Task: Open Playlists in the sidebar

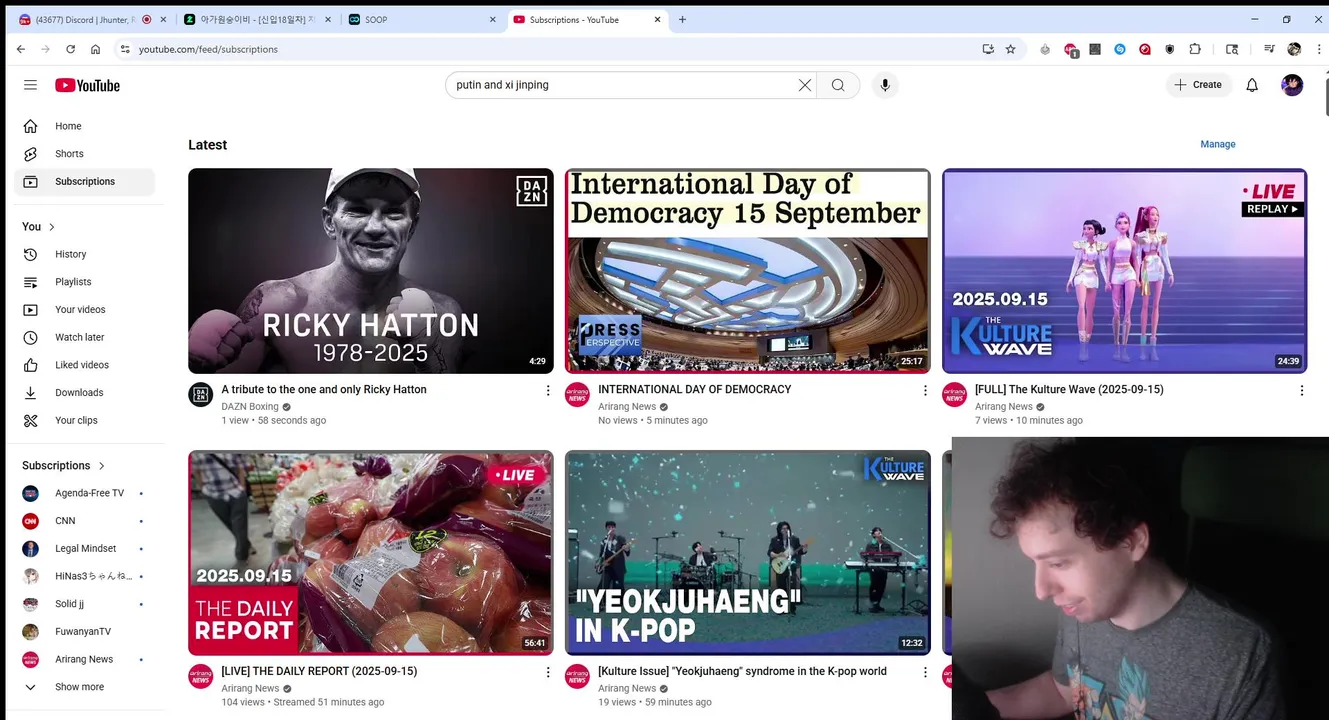Action: (x=85, y=282)
